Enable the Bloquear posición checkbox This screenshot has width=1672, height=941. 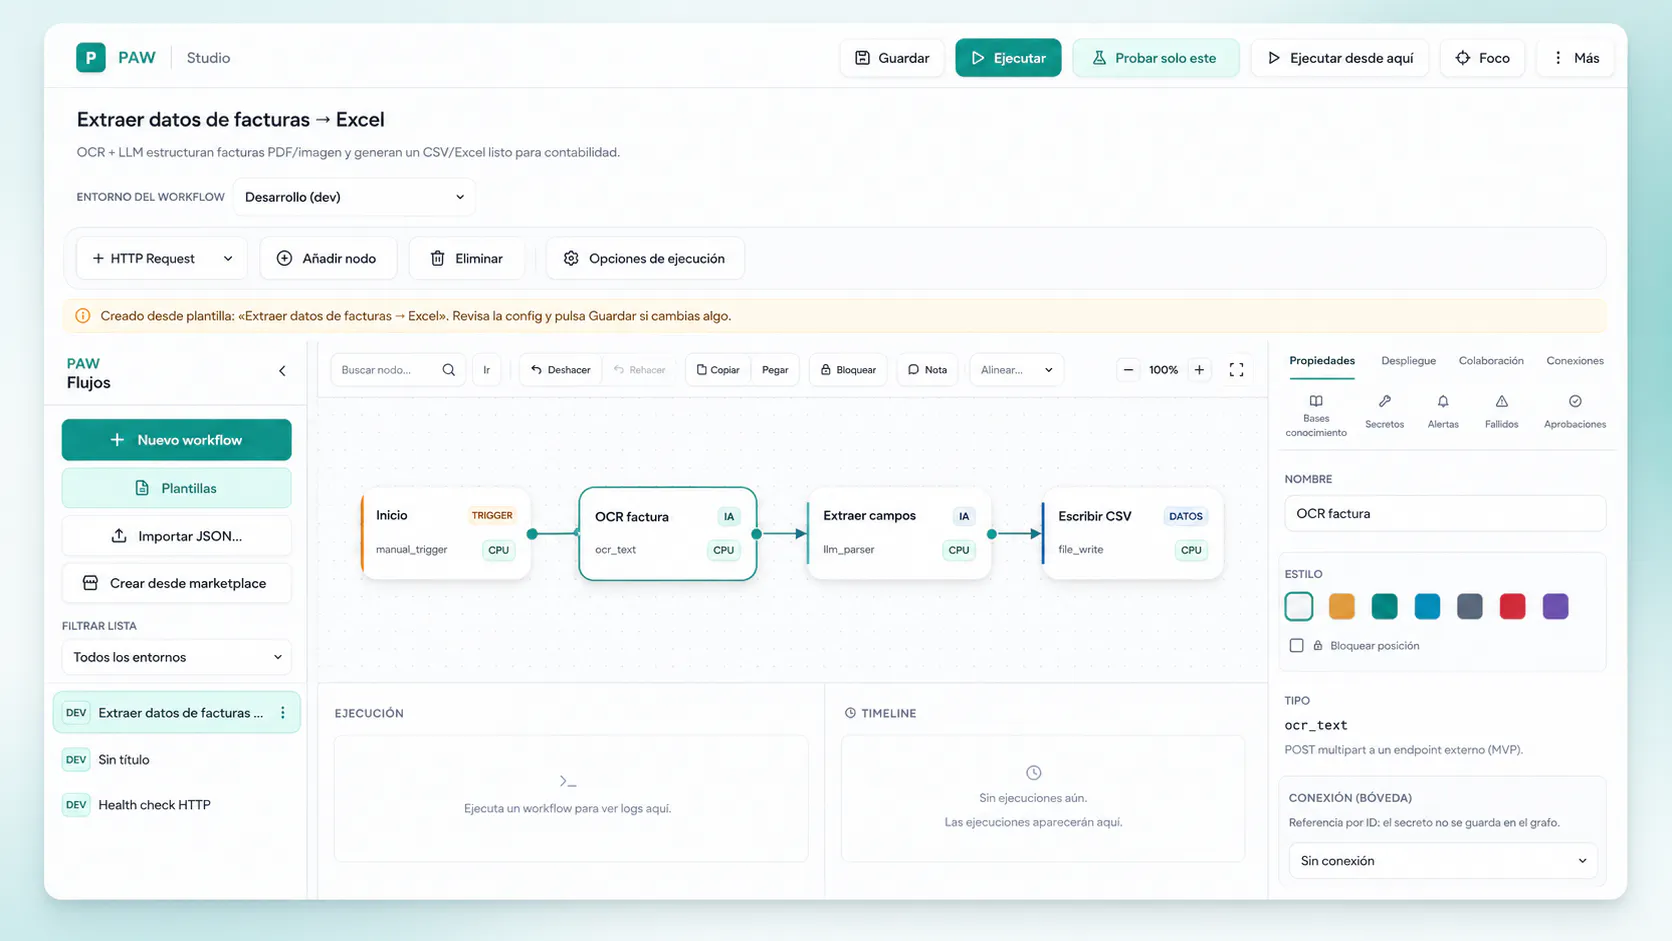(1297, 646)
